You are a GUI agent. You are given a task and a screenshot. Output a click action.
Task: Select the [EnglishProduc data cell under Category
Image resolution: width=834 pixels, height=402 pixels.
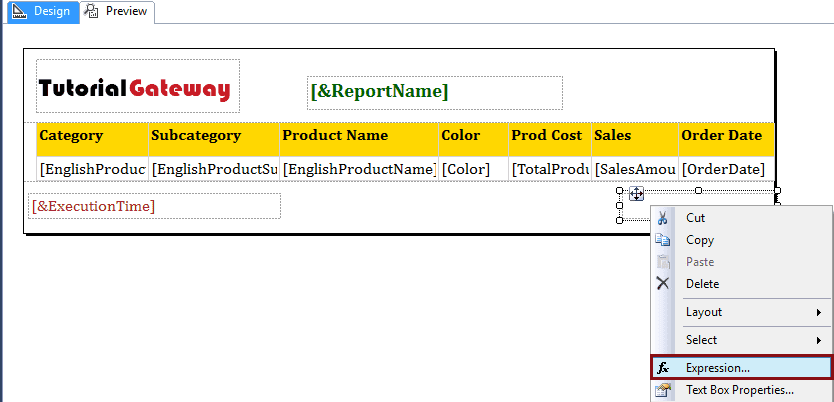pos(92,169)
